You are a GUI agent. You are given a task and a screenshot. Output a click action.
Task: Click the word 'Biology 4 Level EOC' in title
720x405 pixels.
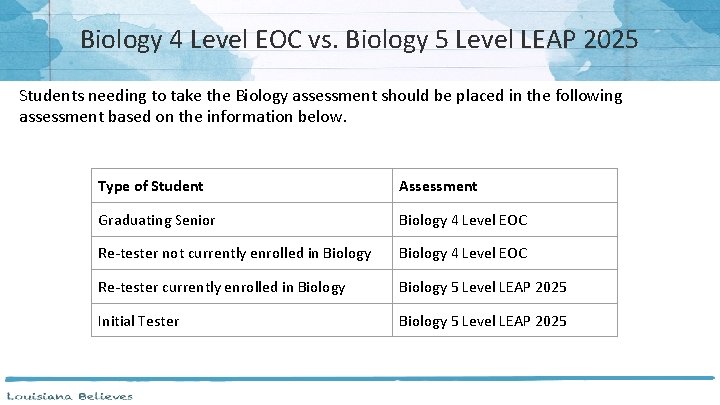(205, 40)
